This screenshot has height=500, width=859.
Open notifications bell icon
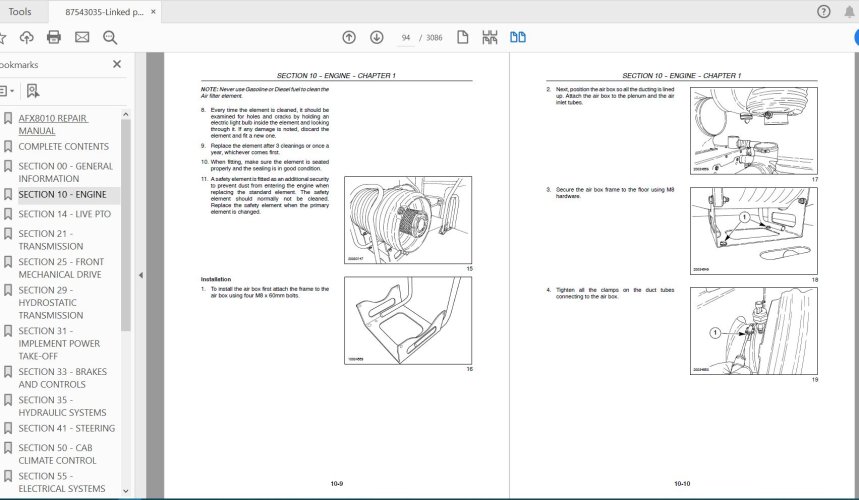click(850, 12)
